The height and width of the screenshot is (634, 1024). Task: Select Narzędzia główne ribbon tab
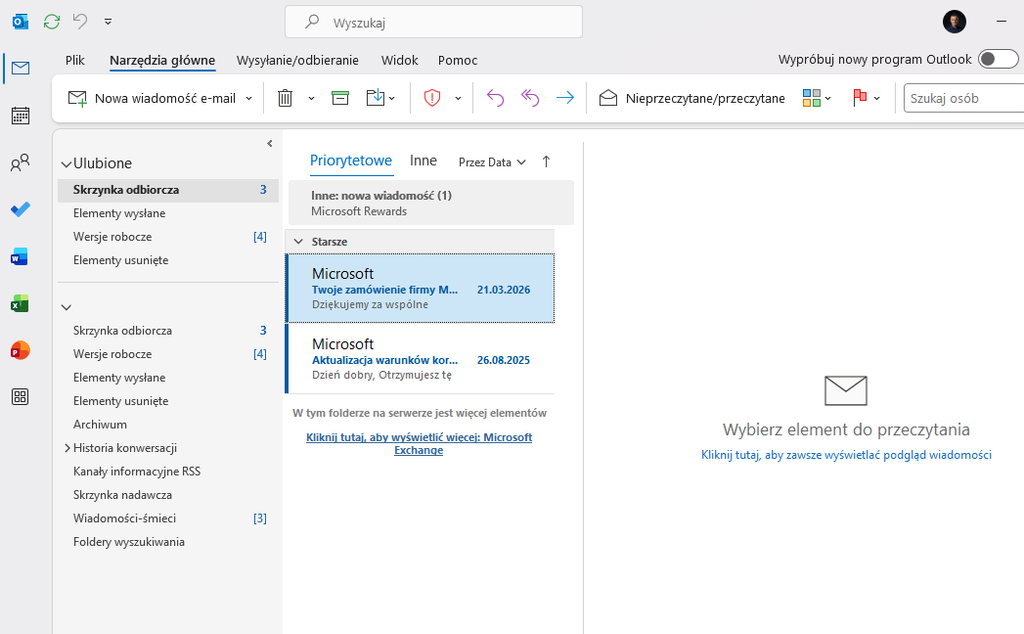(x=162, y=60)
